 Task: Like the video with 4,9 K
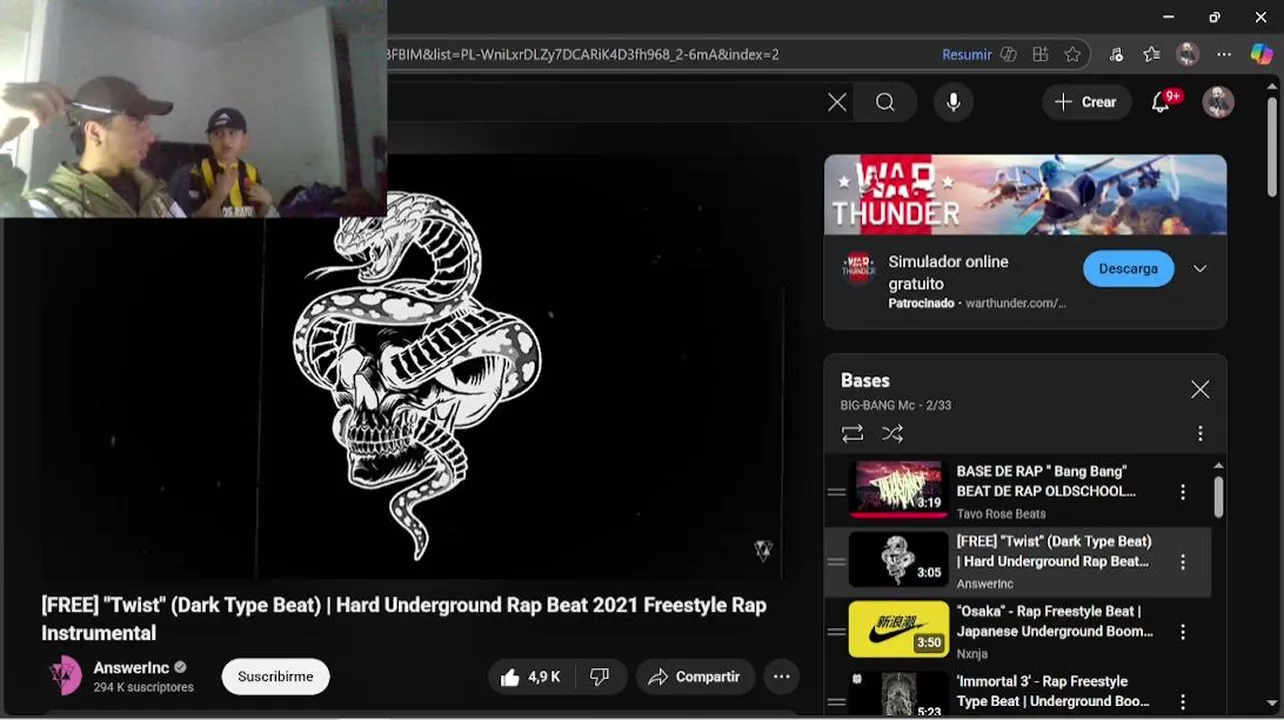point(531,677)
